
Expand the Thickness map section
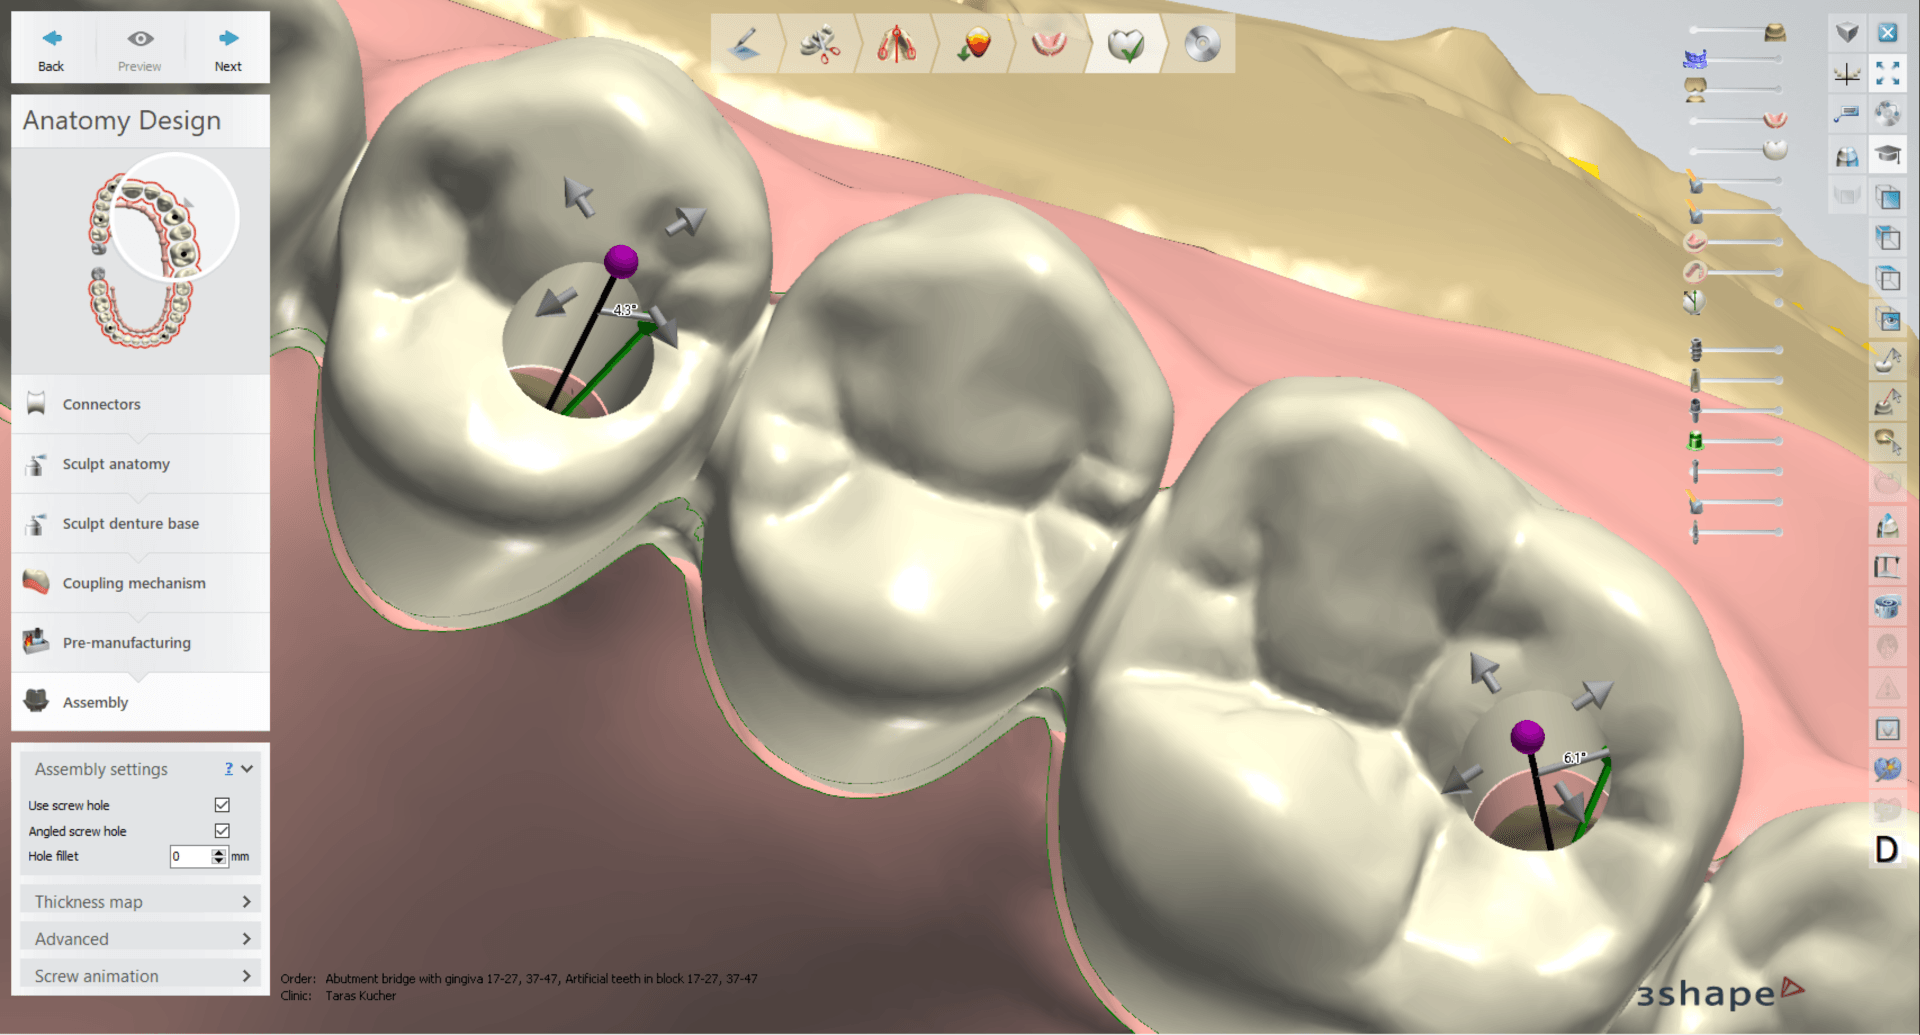[x=140, y=901]
